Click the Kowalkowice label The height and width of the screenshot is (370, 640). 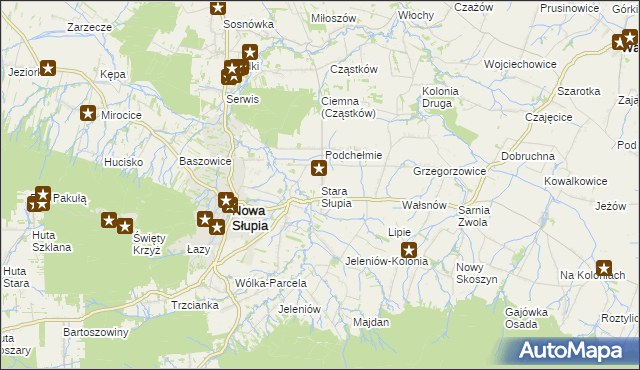576,181
